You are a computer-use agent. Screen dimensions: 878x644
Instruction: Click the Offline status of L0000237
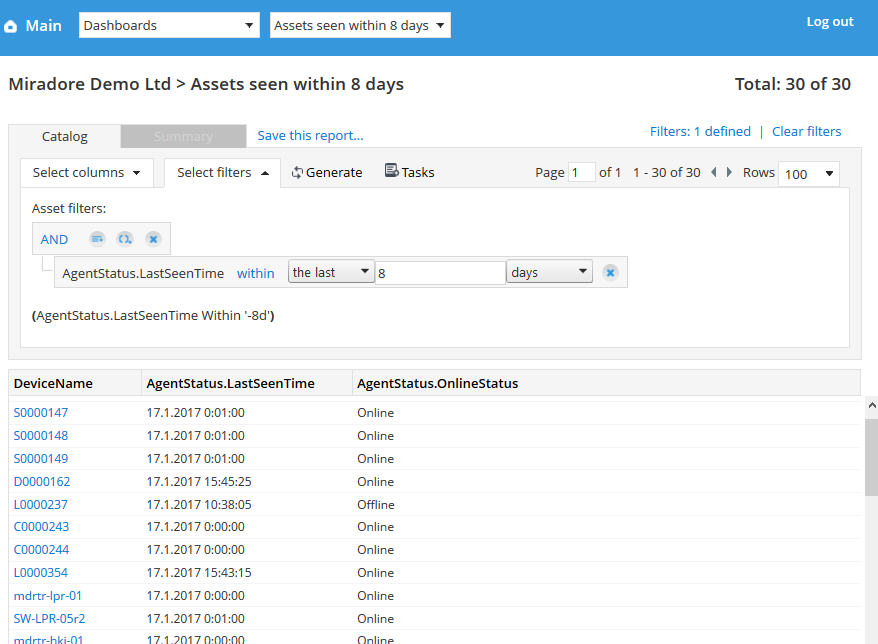376,505
